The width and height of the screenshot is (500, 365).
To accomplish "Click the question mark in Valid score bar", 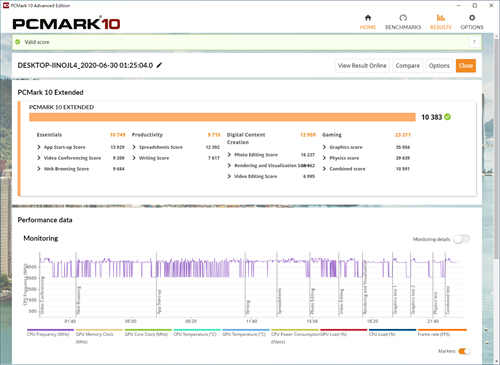I will 474,42.
